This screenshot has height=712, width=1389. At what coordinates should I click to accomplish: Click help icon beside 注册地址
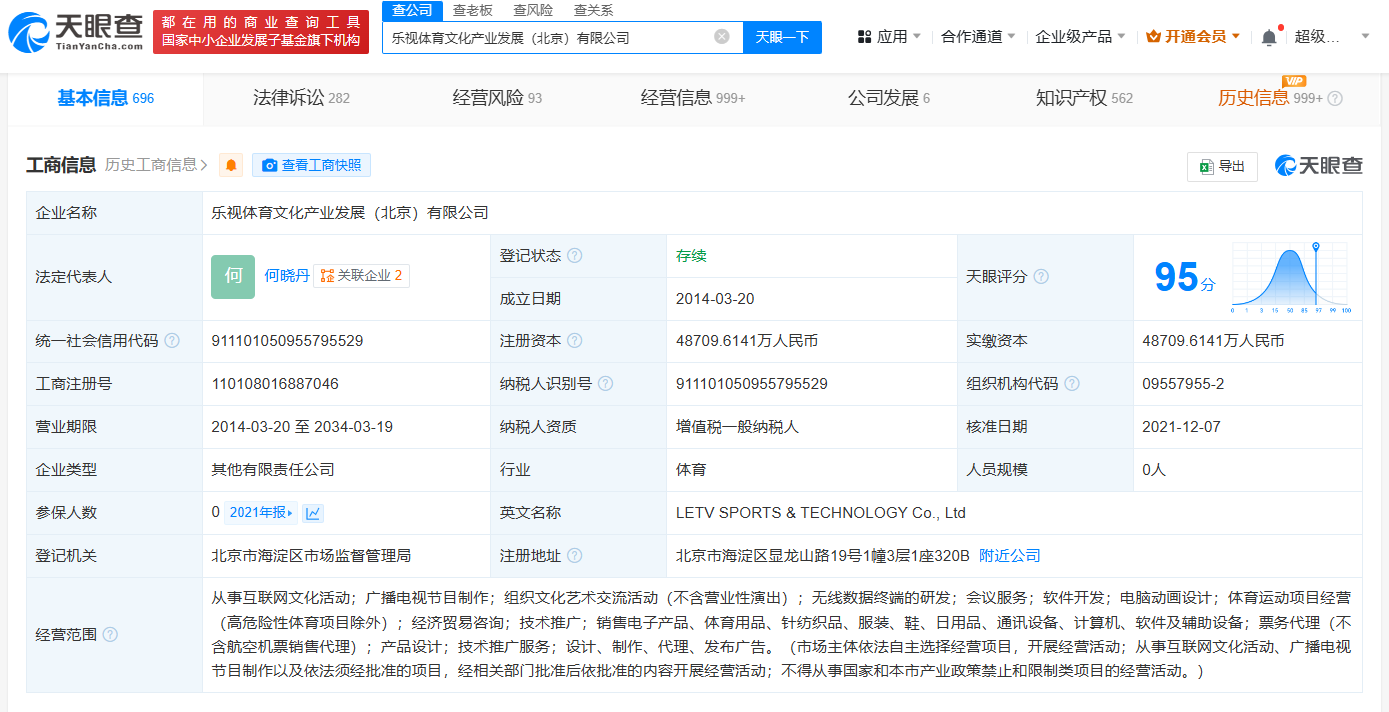575,556
